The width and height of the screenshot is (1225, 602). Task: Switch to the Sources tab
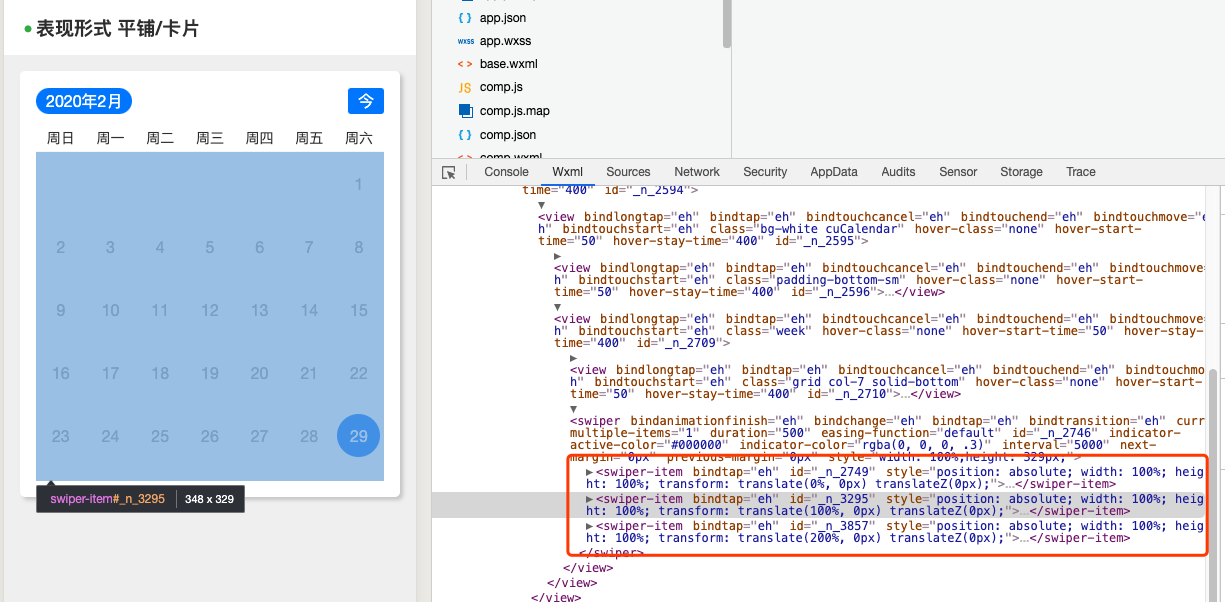pyautogui.click(x=628, y=172)
